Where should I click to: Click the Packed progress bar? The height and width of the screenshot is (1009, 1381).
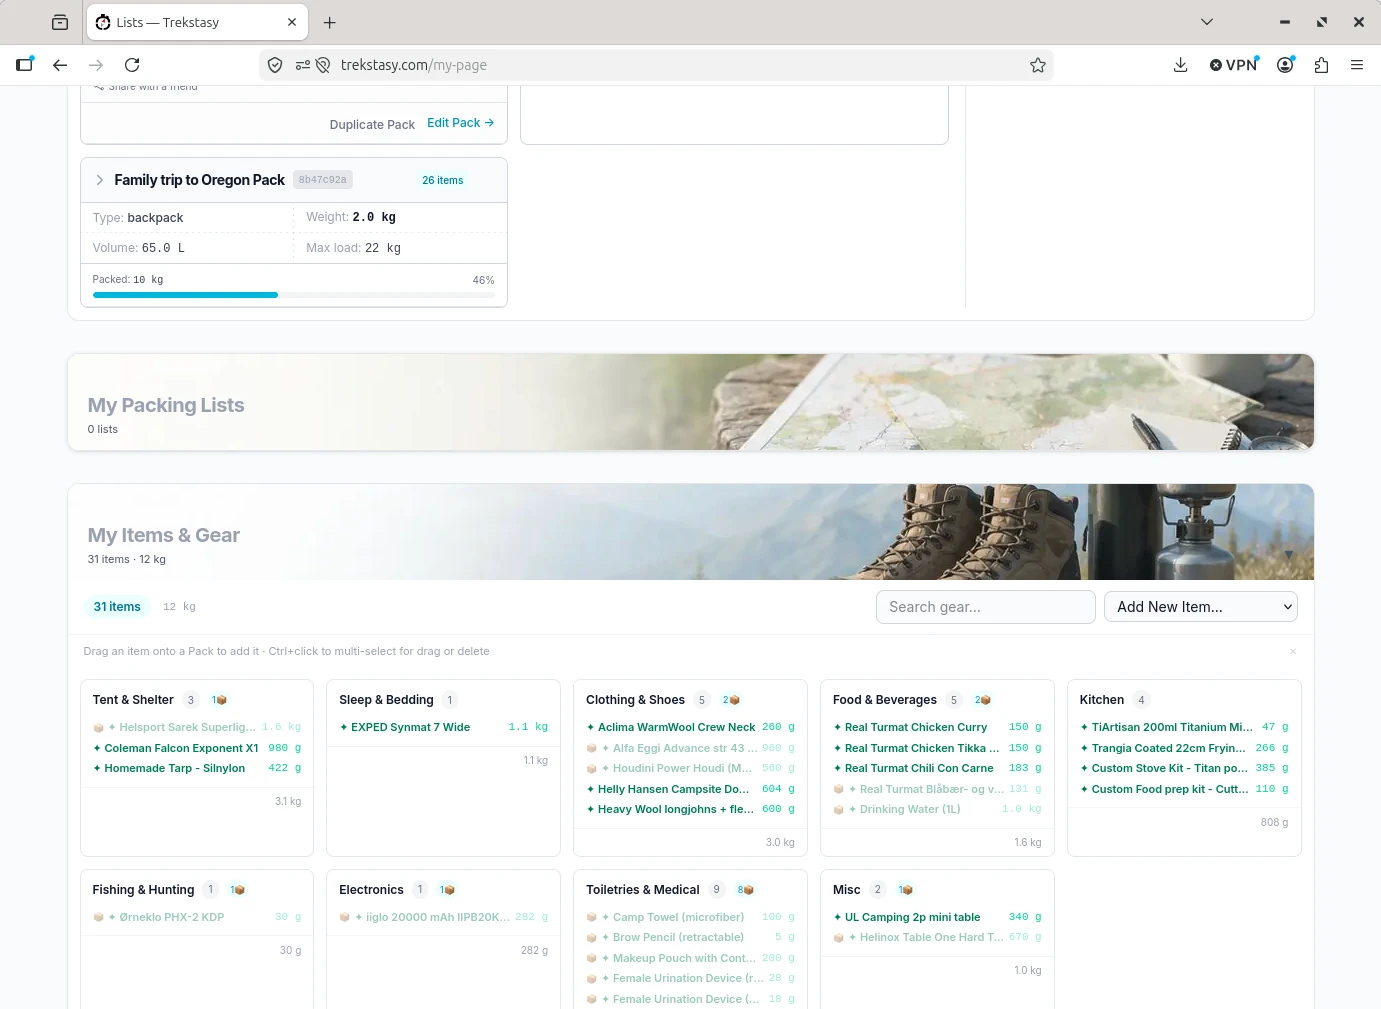tap(293, 295)
